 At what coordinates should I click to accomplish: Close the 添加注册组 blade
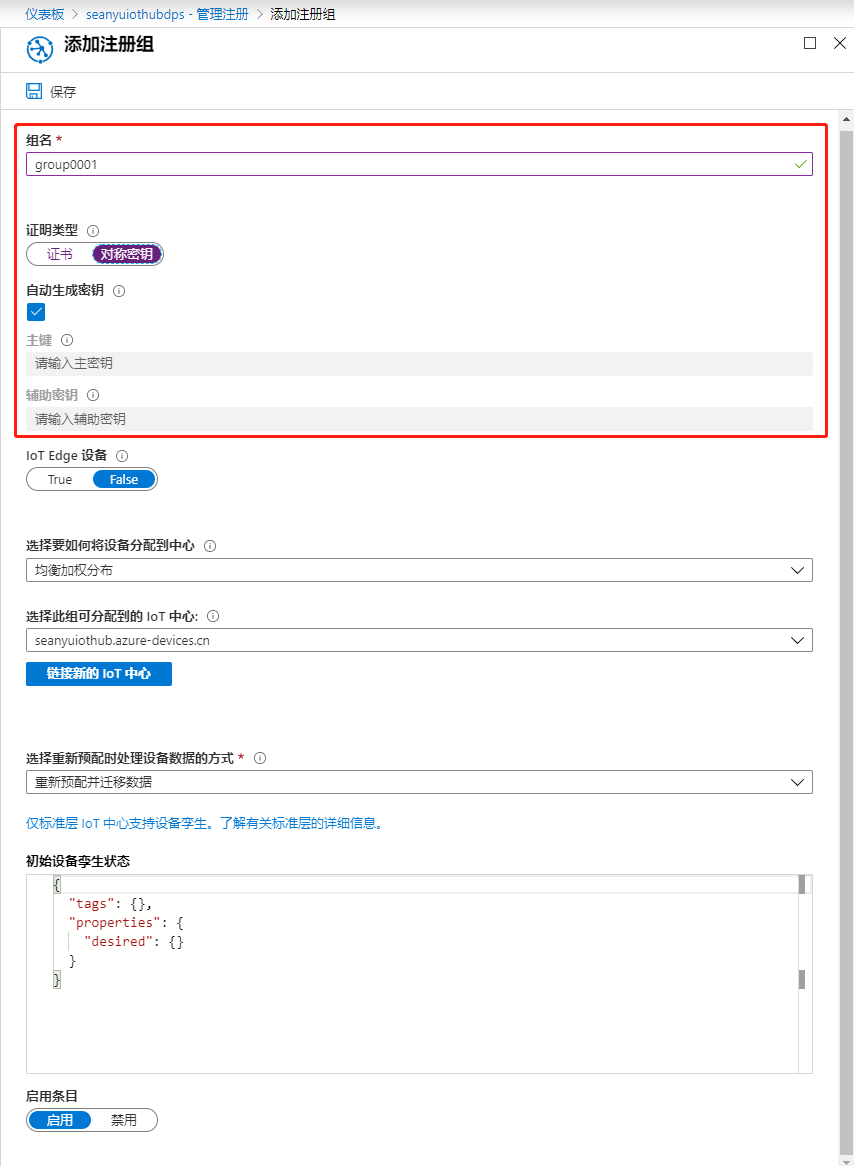(x=839, y=43)
